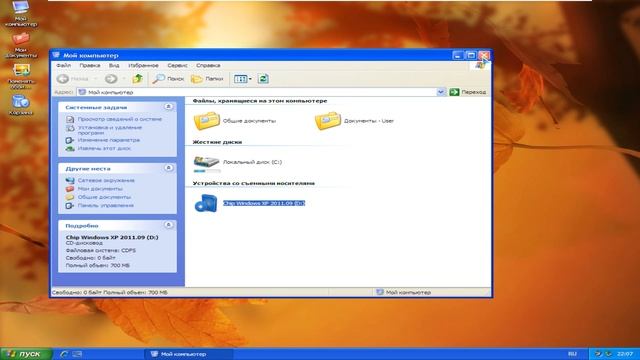Open the My Documents desktop icon
The width and height of the screenshot is (640, 360).
click(20, 44)
